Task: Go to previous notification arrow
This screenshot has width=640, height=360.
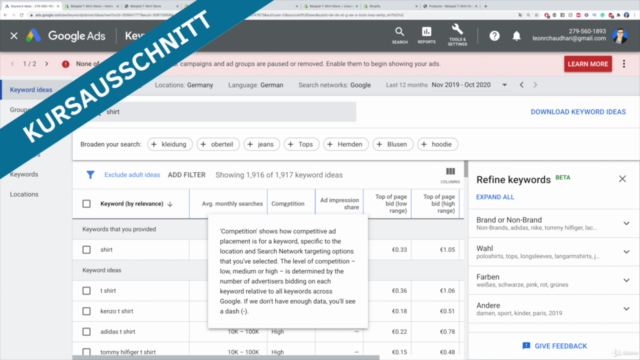Action: [13, 64]
